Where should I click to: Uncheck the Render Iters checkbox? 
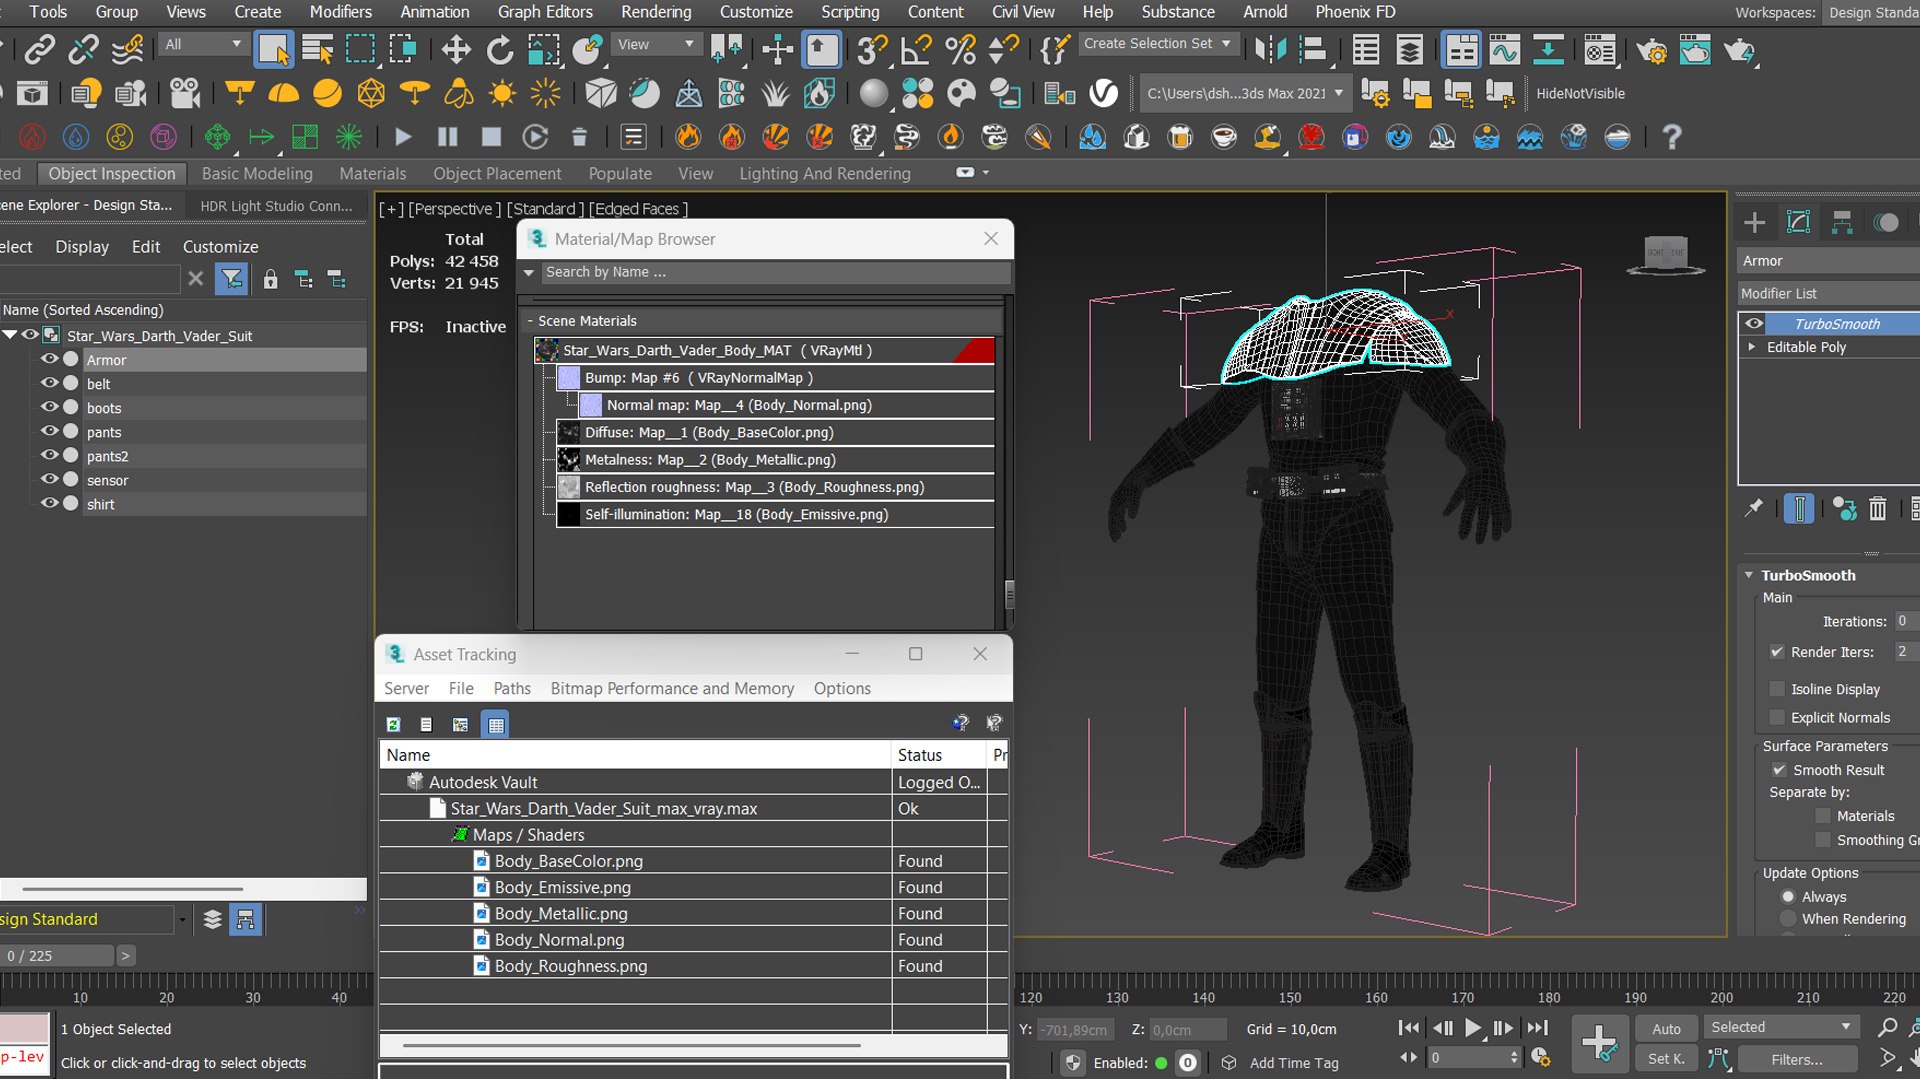(x=1777, y=652)
